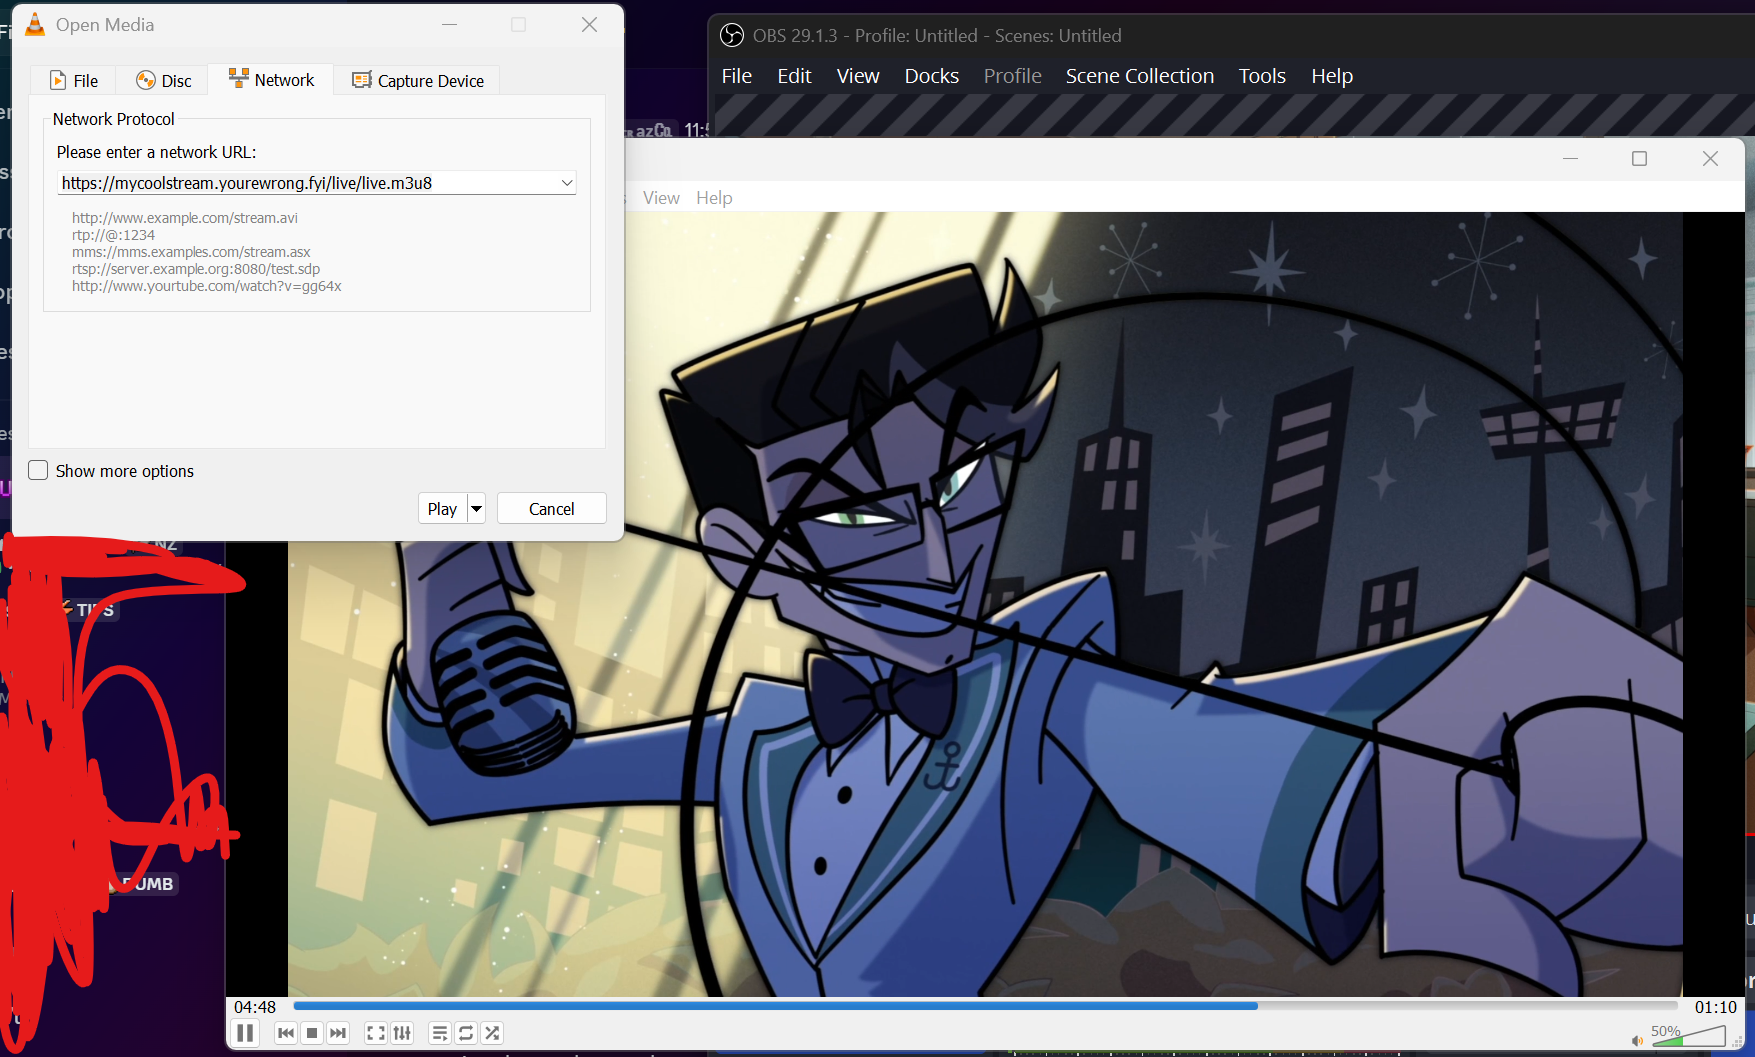1755x1057 pixels.
Task: Open extended settings equalizer icon
Action: [402, 1033]
